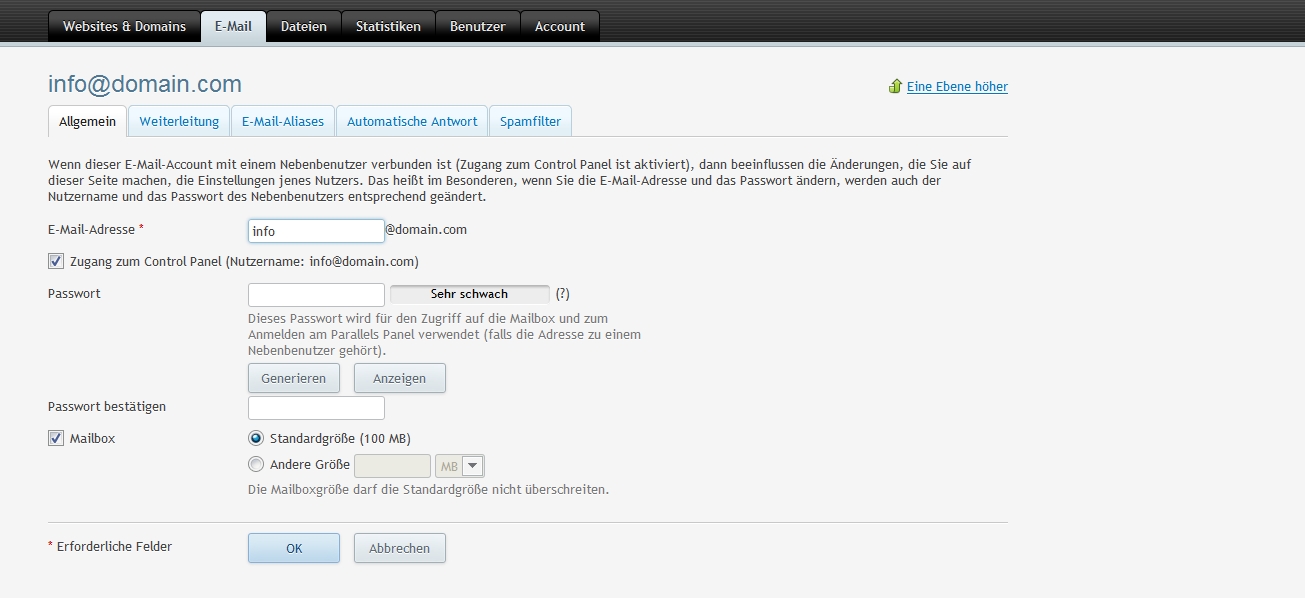
Task: Open the E-Mail-Aliases sub-tab
Action: point(283,122)
